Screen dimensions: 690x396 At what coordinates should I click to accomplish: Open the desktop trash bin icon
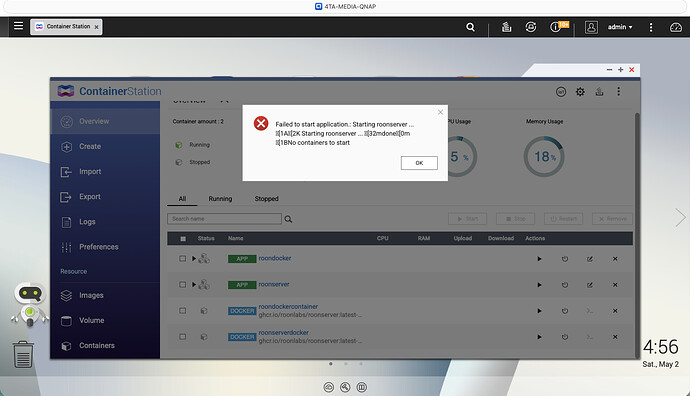23,354
